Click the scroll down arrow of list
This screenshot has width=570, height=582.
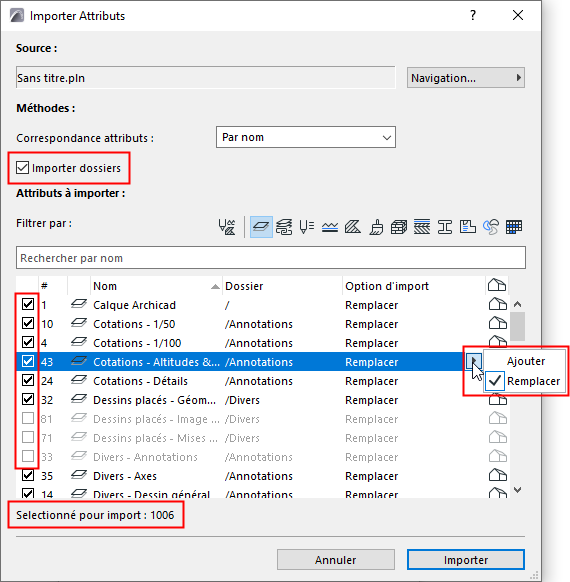click(518, 490)
